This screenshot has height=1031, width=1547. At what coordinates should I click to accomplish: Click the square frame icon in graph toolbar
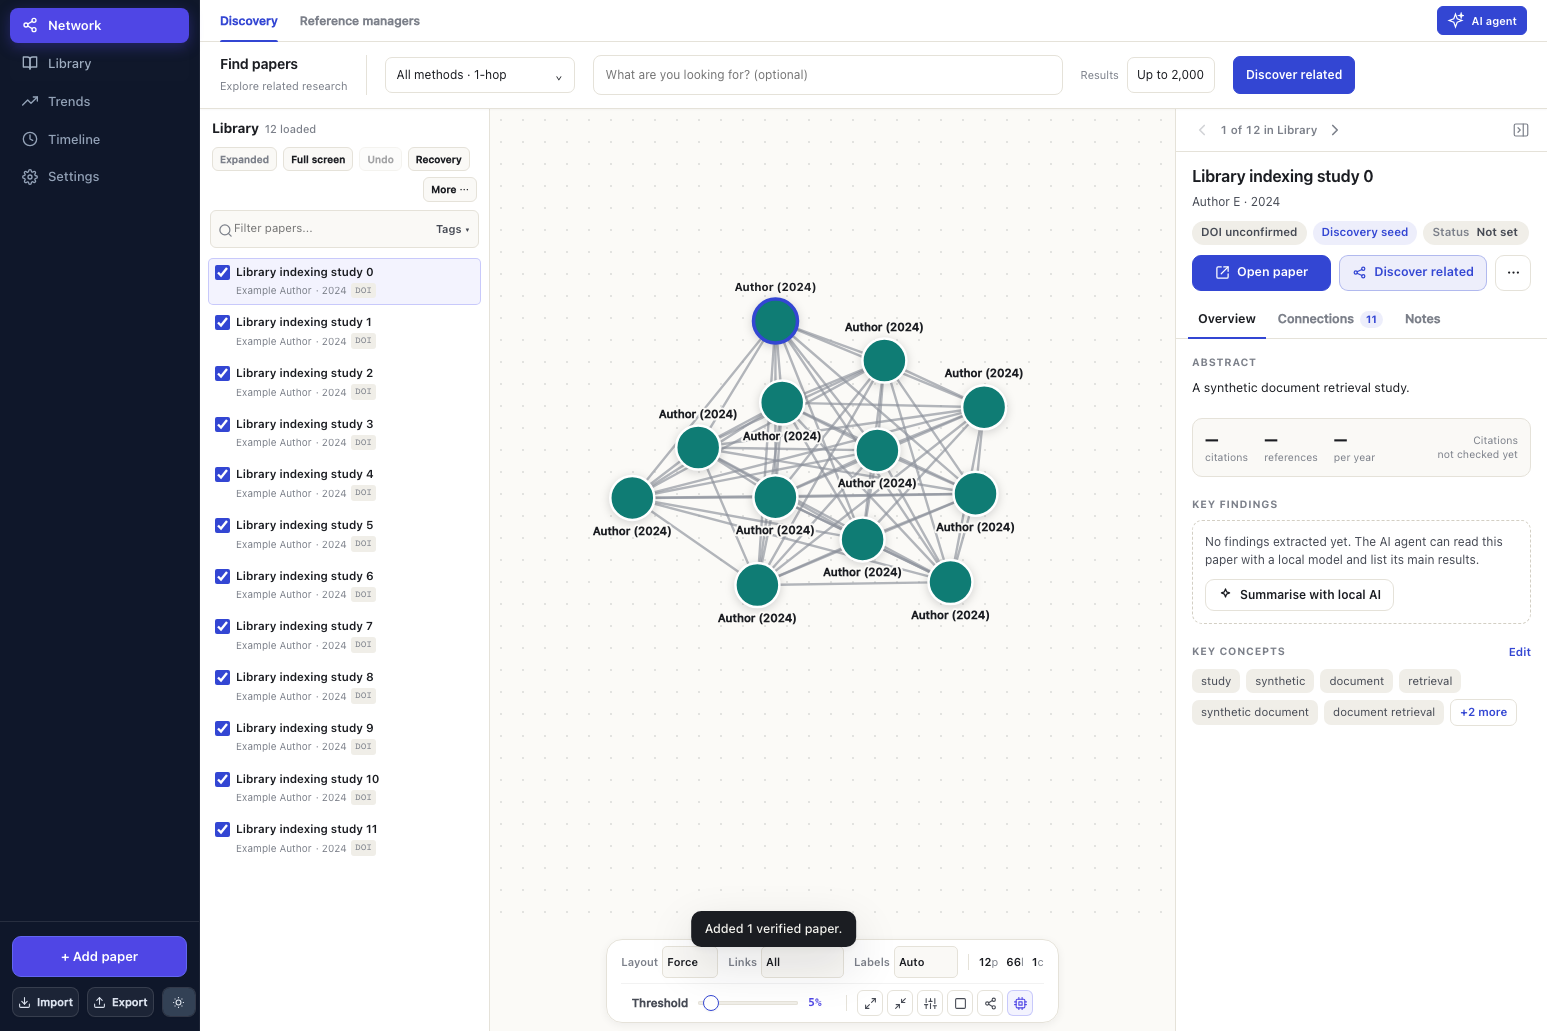pyautogui.click(x=960, y=1003)
